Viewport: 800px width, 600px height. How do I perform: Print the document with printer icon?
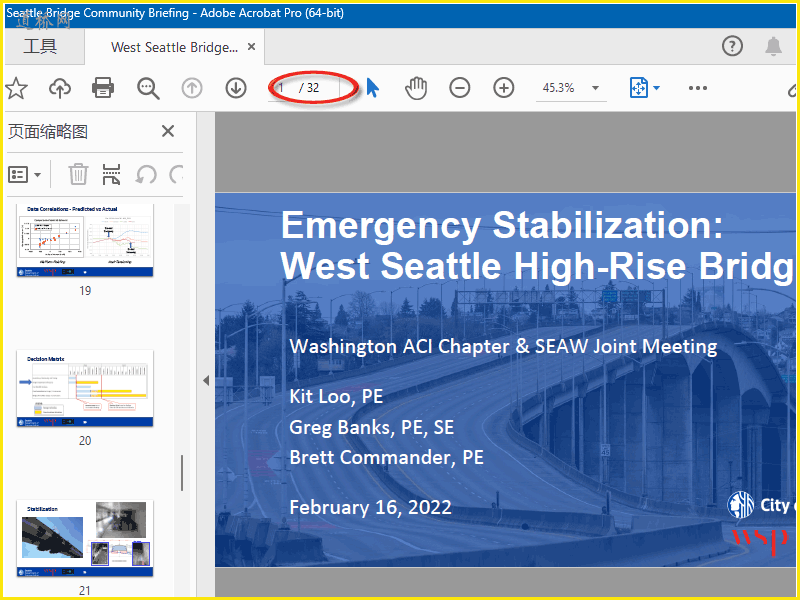103,88
